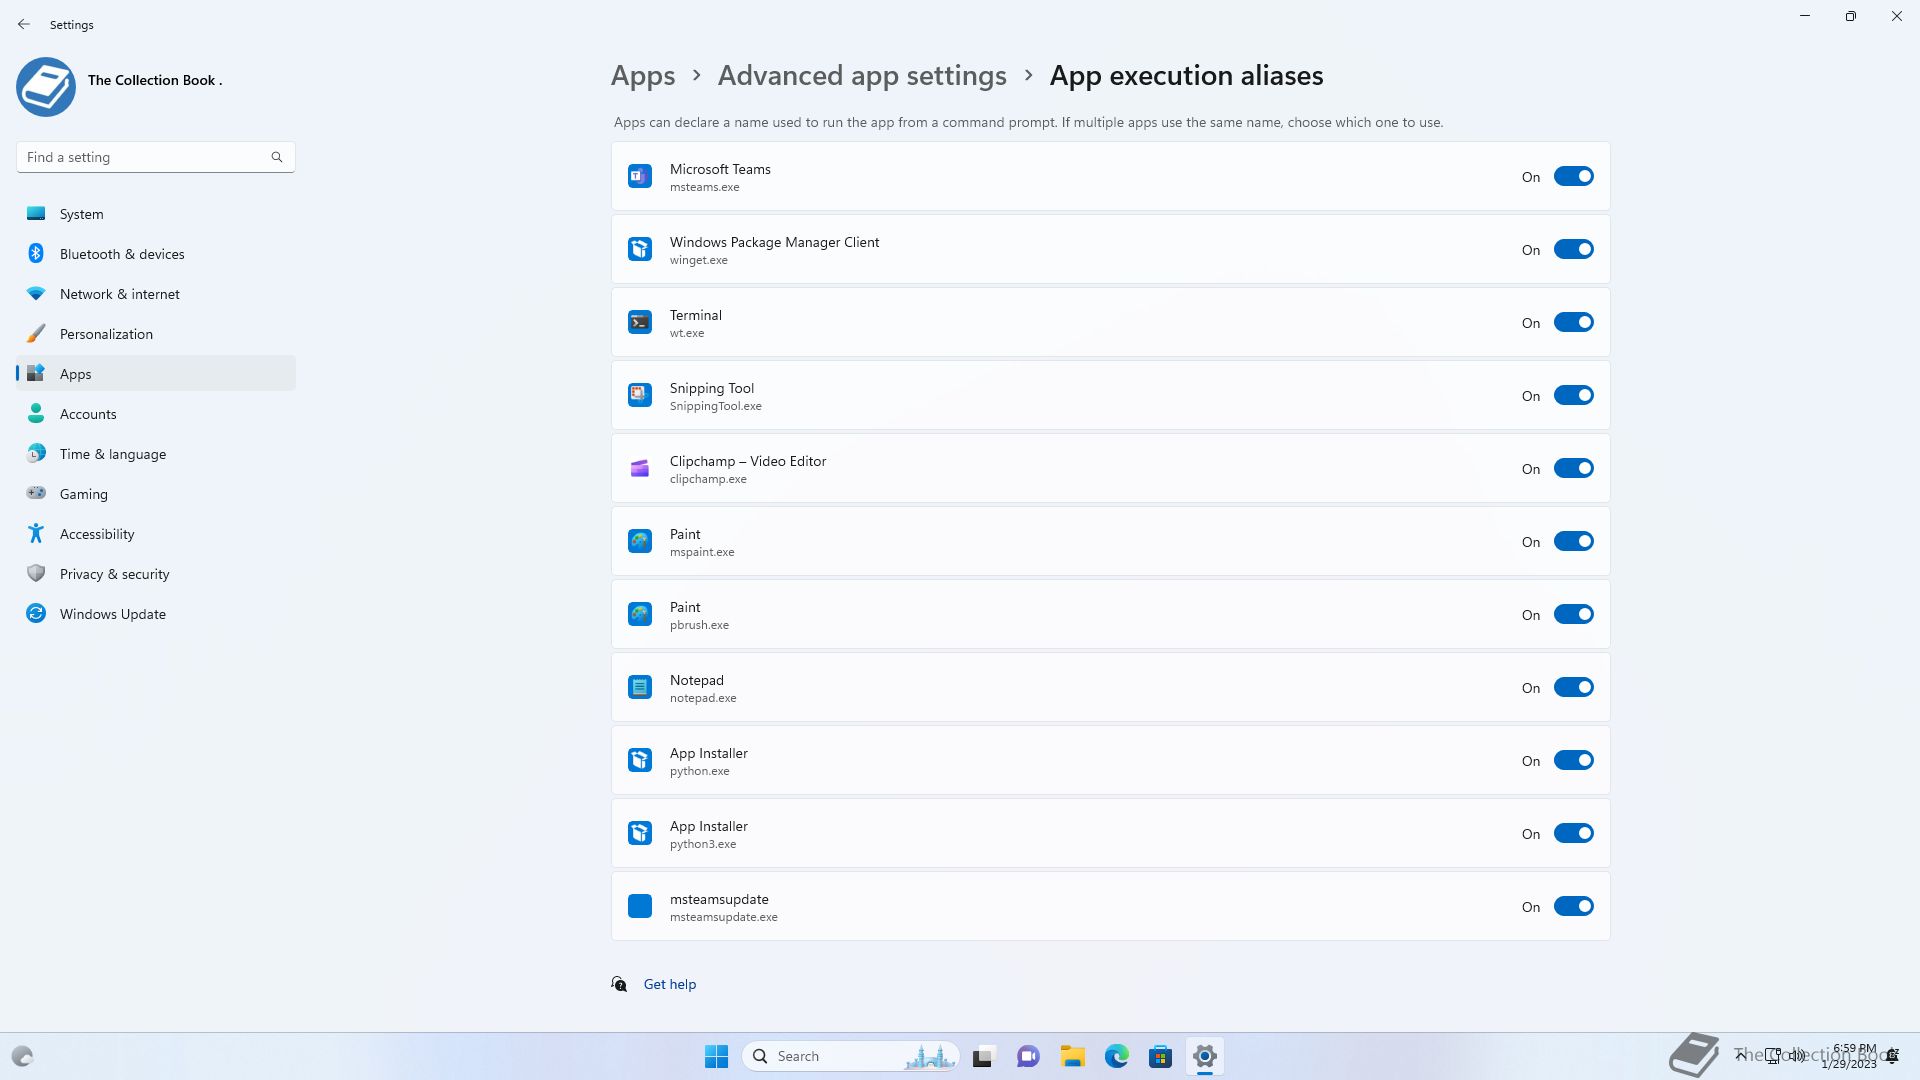Image resolution: width=1920 pixels, height=1080 pixels.
Task: Open Bluetooth & devices settings
Action: (x=156, y=254)
